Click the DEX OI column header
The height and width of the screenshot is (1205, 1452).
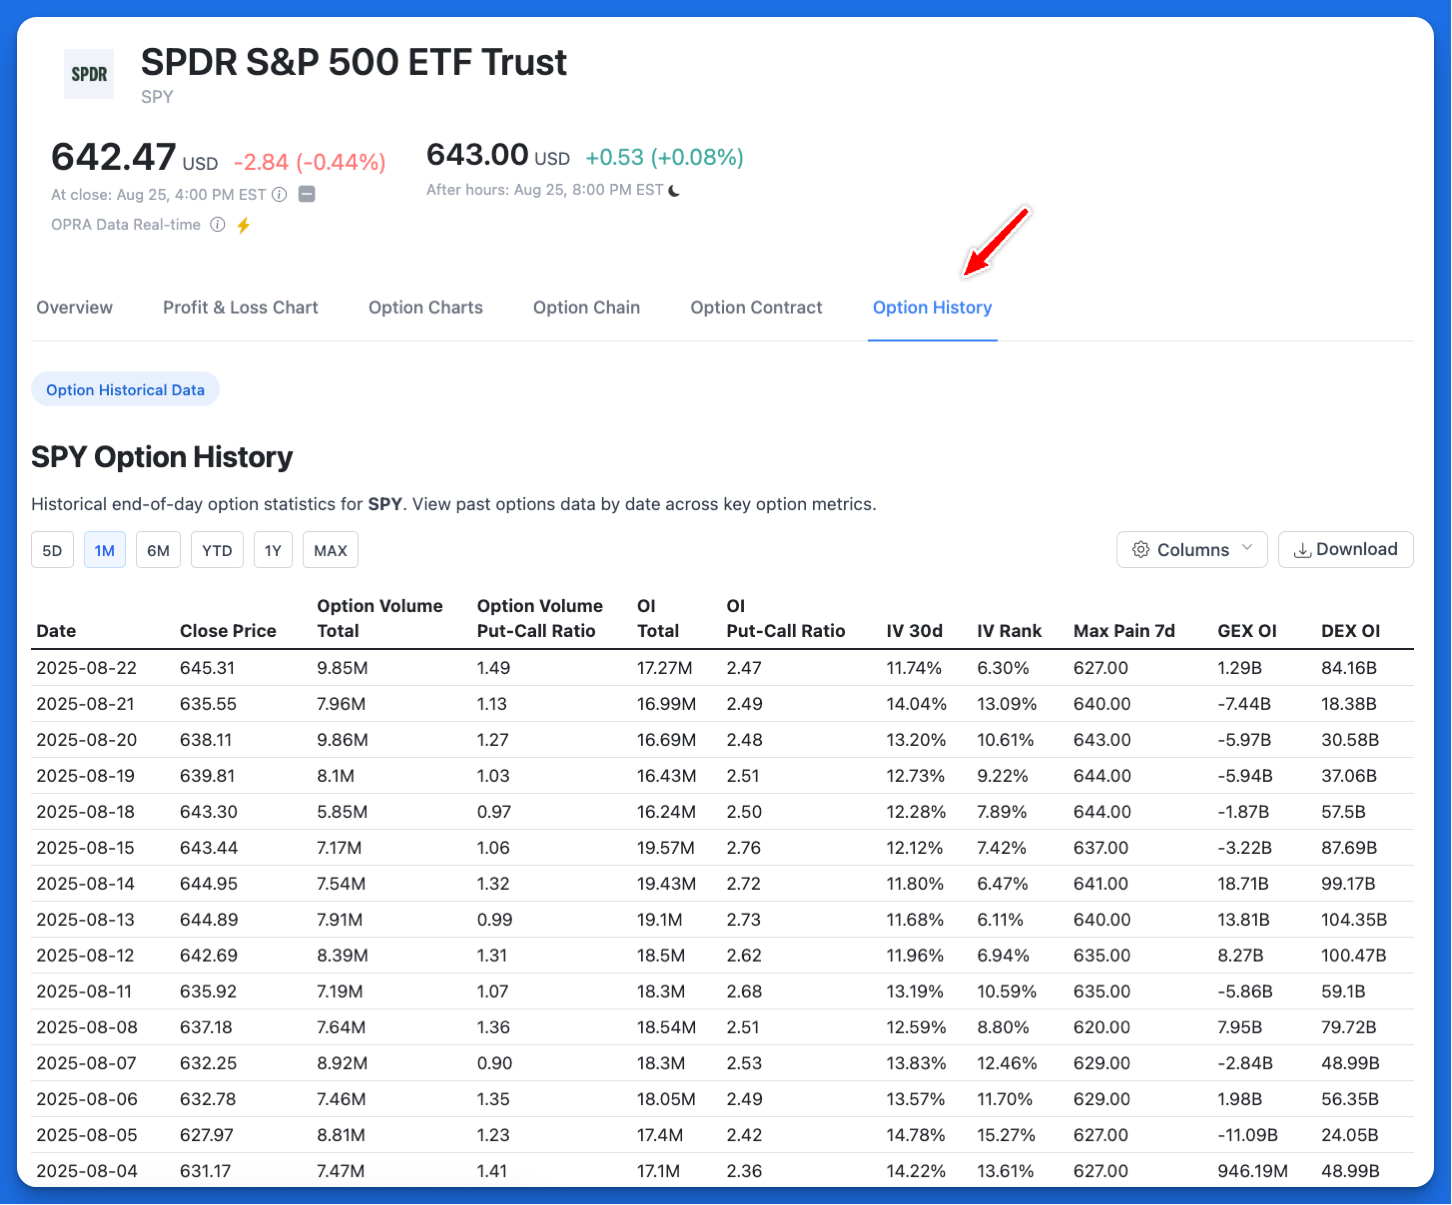[1351, 631]
